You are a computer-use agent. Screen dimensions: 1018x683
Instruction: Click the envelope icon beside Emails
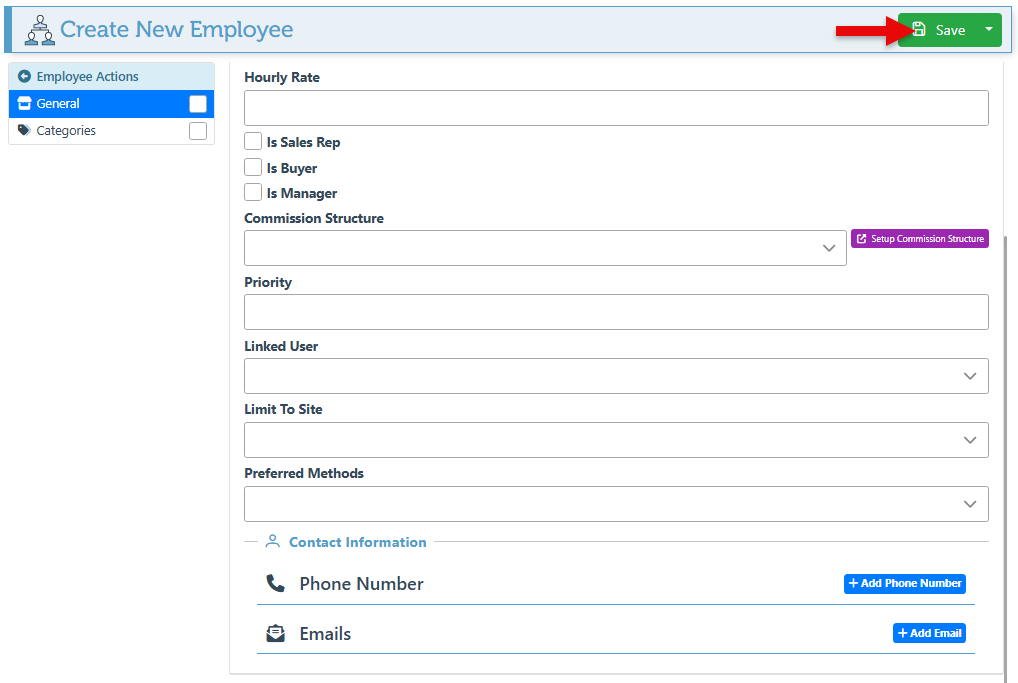click(x=275, y=634)
